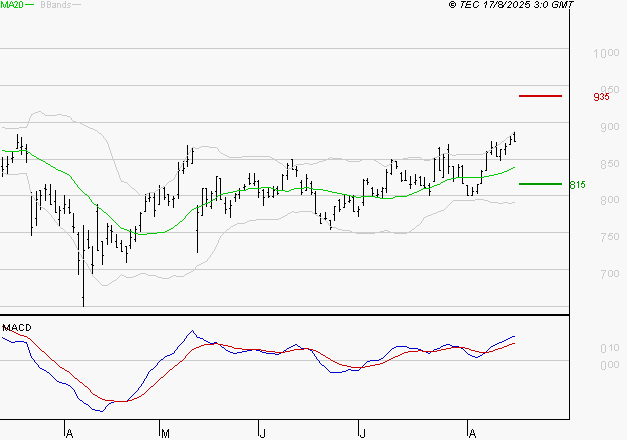Click the 0.10 MACD axis label
Image resolution: width=627 pixels, height=440 pixels.
coord(609,348)
